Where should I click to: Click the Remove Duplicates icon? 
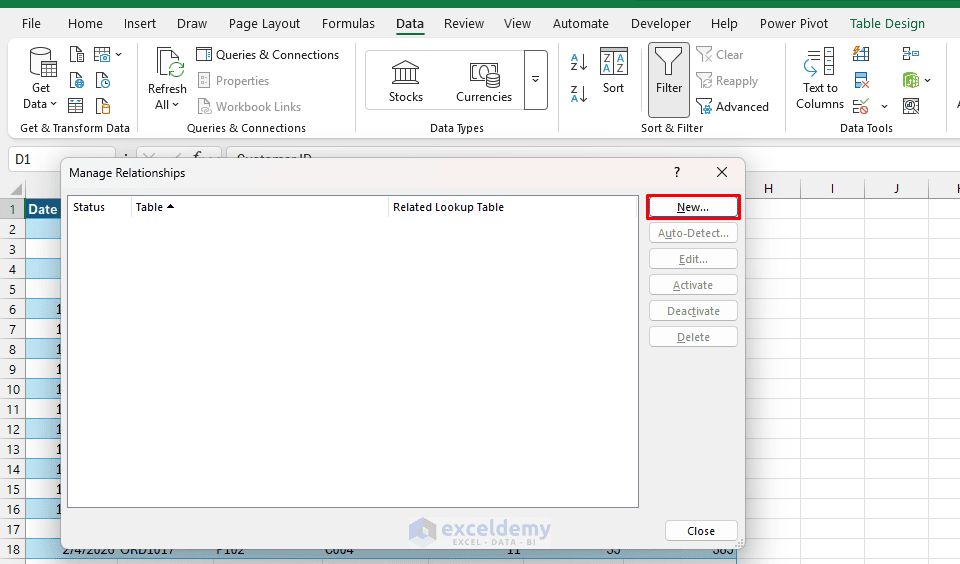point(861,80)
